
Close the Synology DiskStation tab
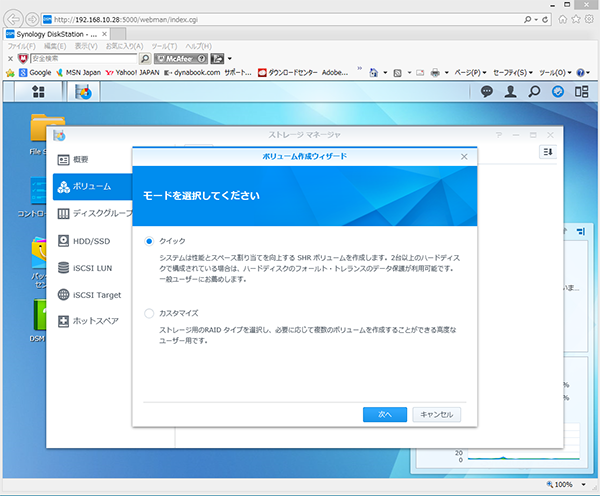[104, 34]
